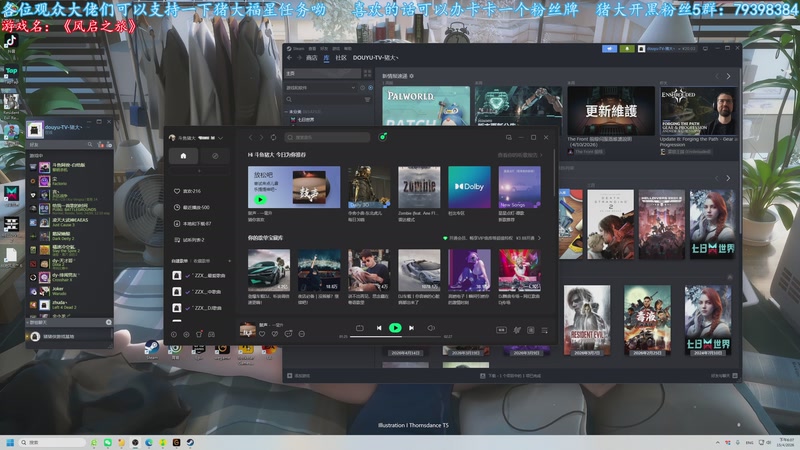Open the now-playing album cover
Image resolution: width=800 pixels, height=450 pixels.
coord(248,330)
